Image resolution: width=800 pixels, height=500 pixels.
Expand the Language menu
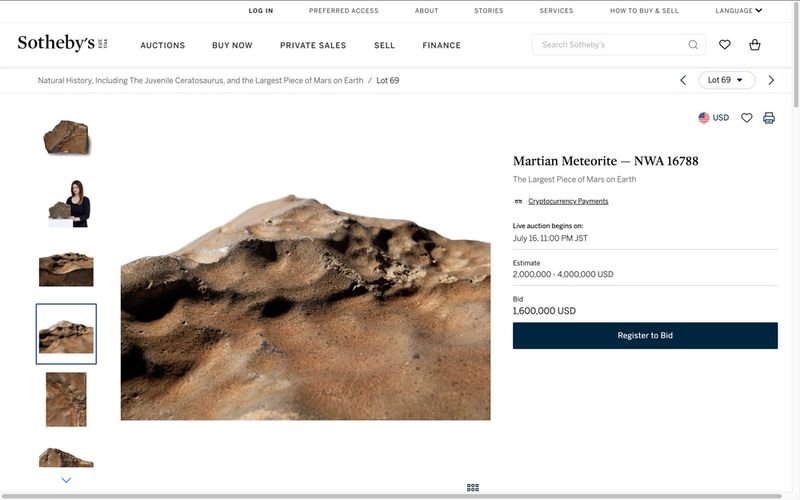(738, 11)
